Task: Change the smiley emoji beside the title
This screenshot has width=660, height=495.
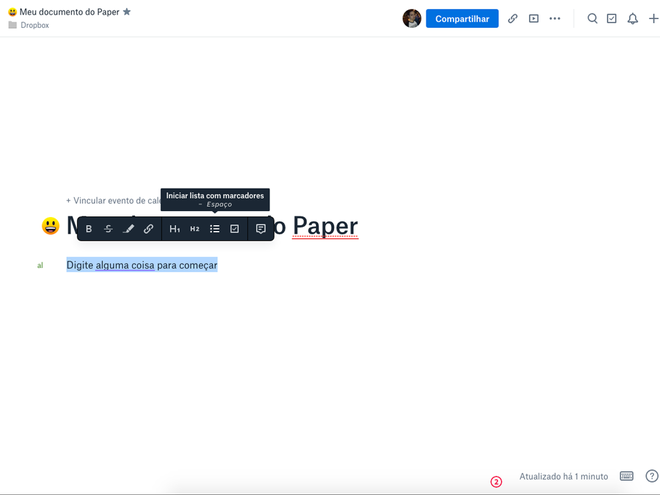Action: click(51, 226)
